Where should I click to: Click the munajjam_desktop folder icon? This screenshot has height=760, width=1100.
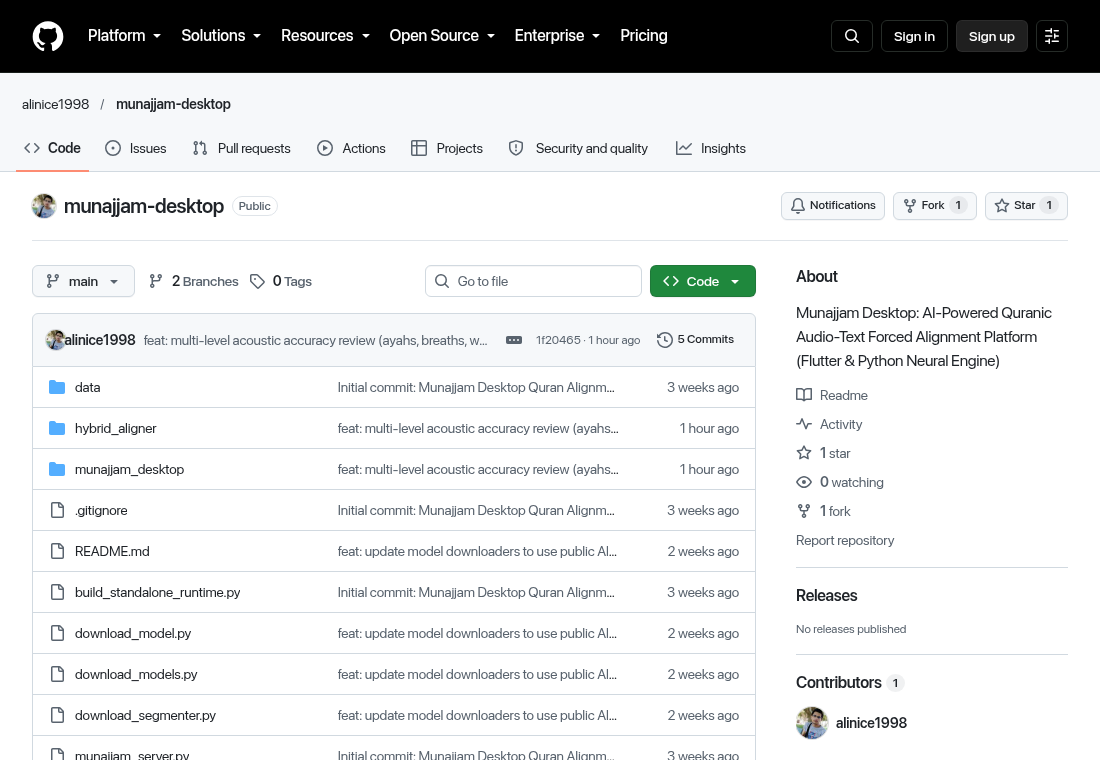click(57, 469)
